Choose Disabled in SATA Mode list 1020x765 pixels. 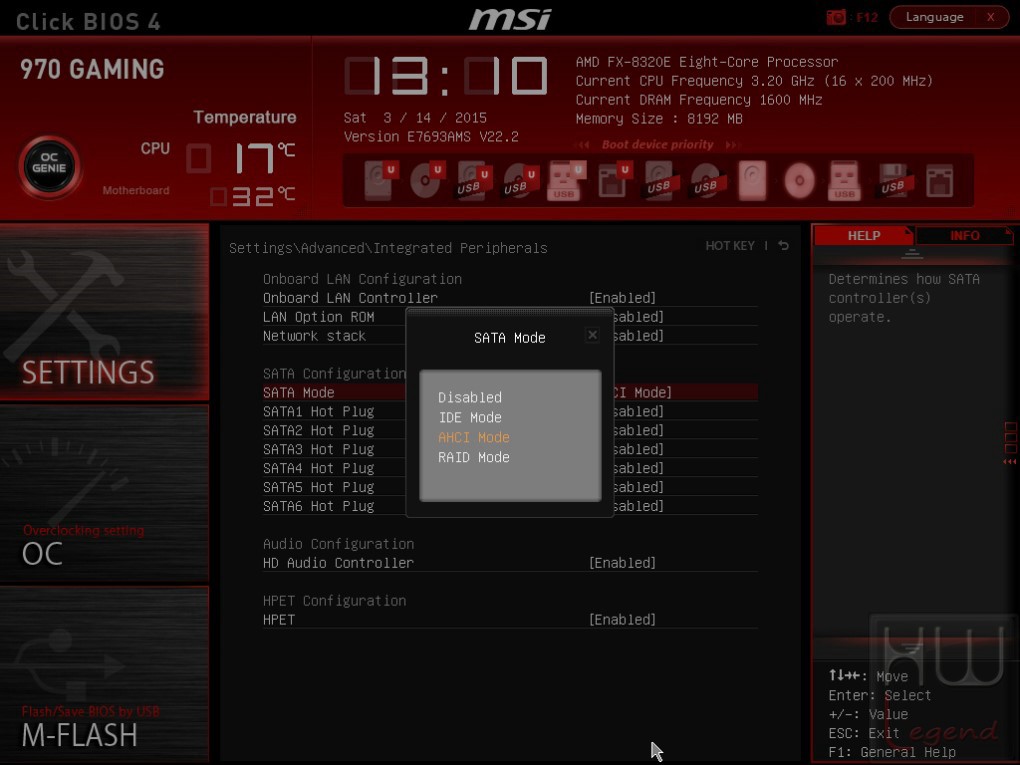pos(470,397)
